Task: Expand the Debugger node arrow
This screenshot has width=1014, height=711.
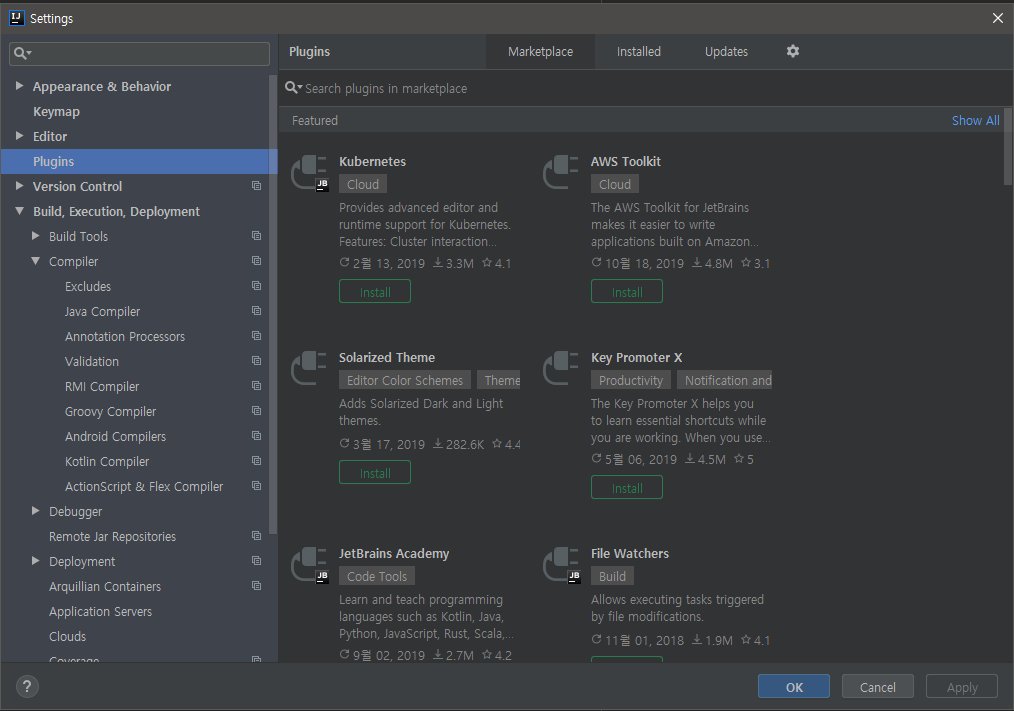Action: tap(36, 511)
